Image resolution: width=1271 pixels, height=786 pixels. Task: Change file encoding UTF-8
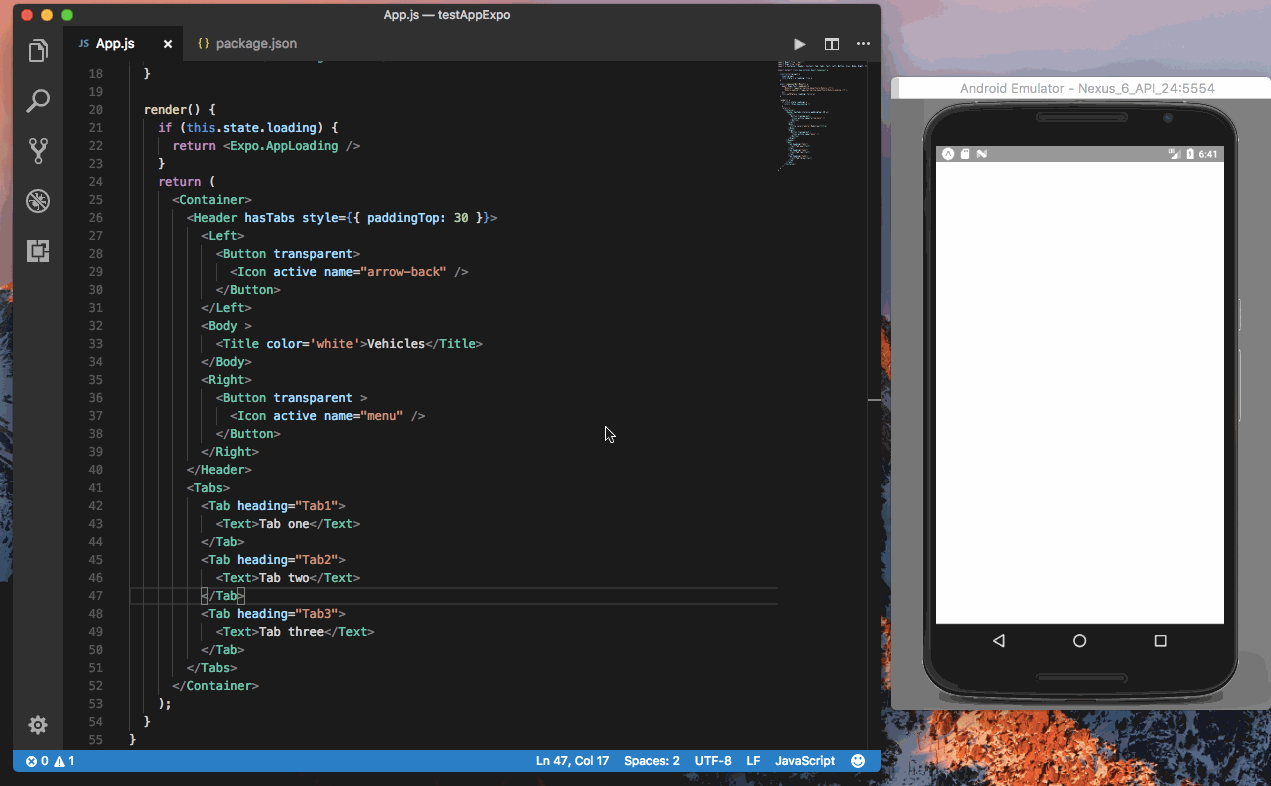click(713, 761)
